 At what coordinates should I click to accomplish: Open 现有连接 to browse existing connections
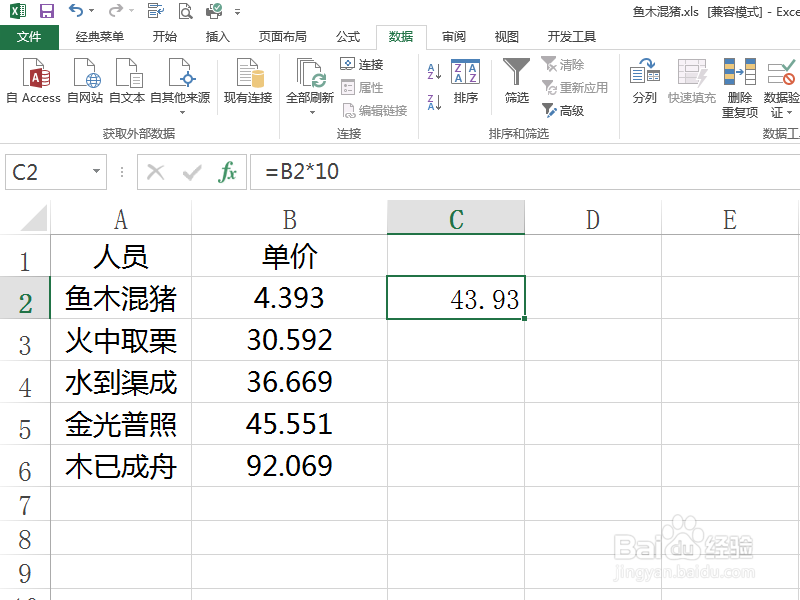(247, 80)
